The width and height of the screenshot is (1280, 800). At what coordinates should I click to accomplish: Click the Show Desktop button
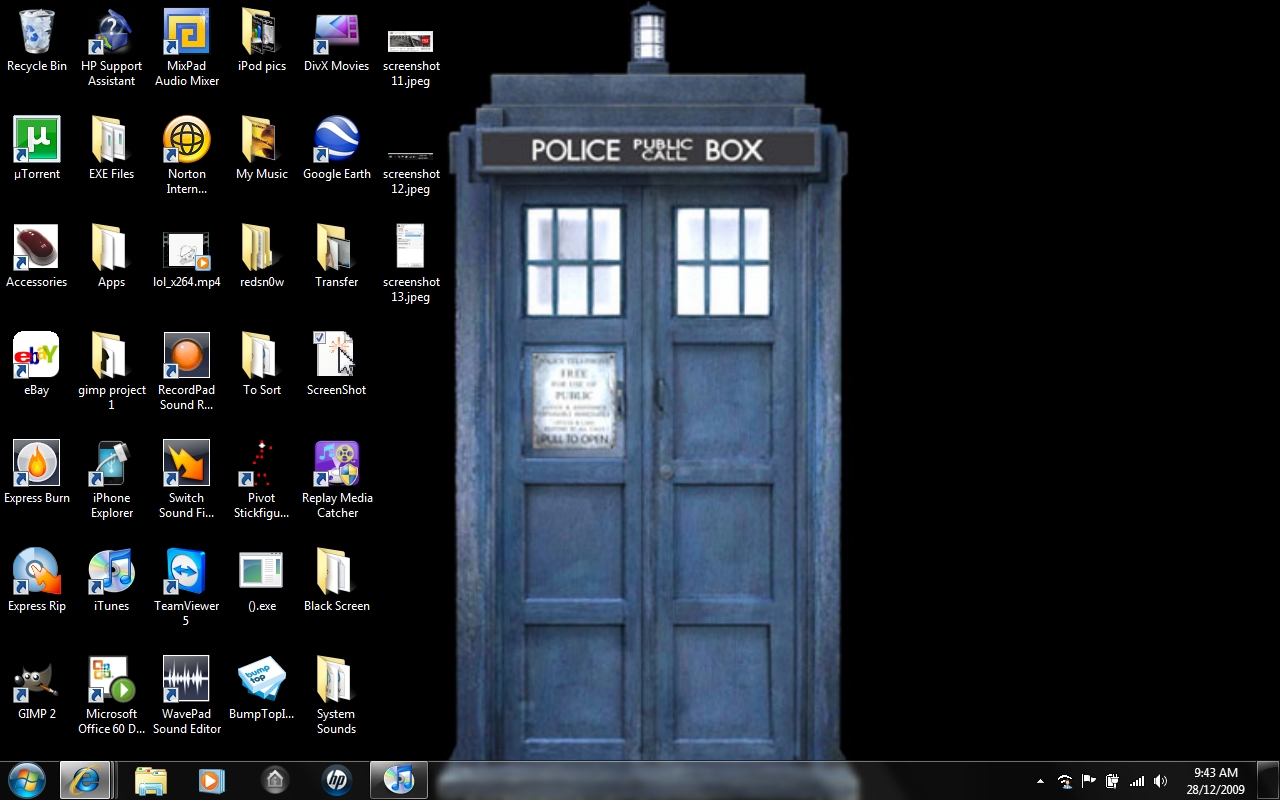(x=1268, y=781)
